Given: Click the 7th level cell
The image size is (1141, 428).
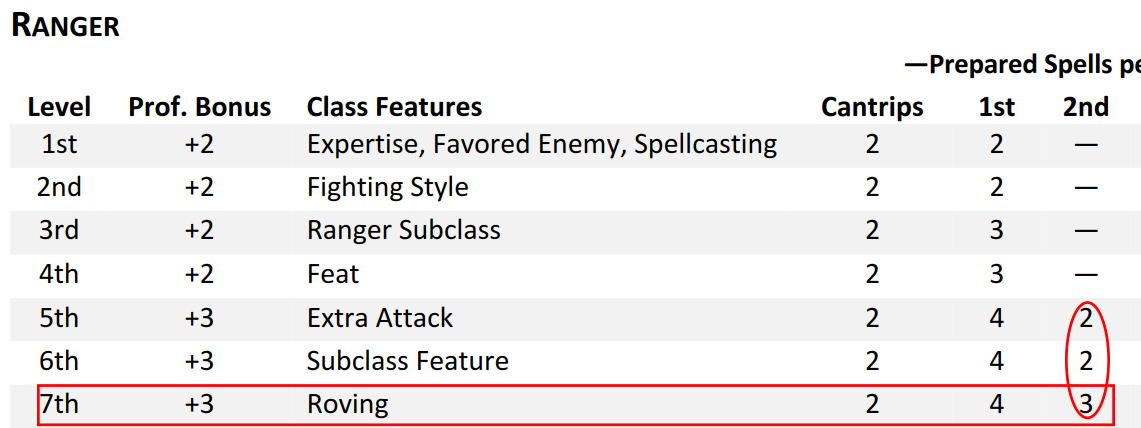Looking at the screenshot, I should tap(59, 405).
